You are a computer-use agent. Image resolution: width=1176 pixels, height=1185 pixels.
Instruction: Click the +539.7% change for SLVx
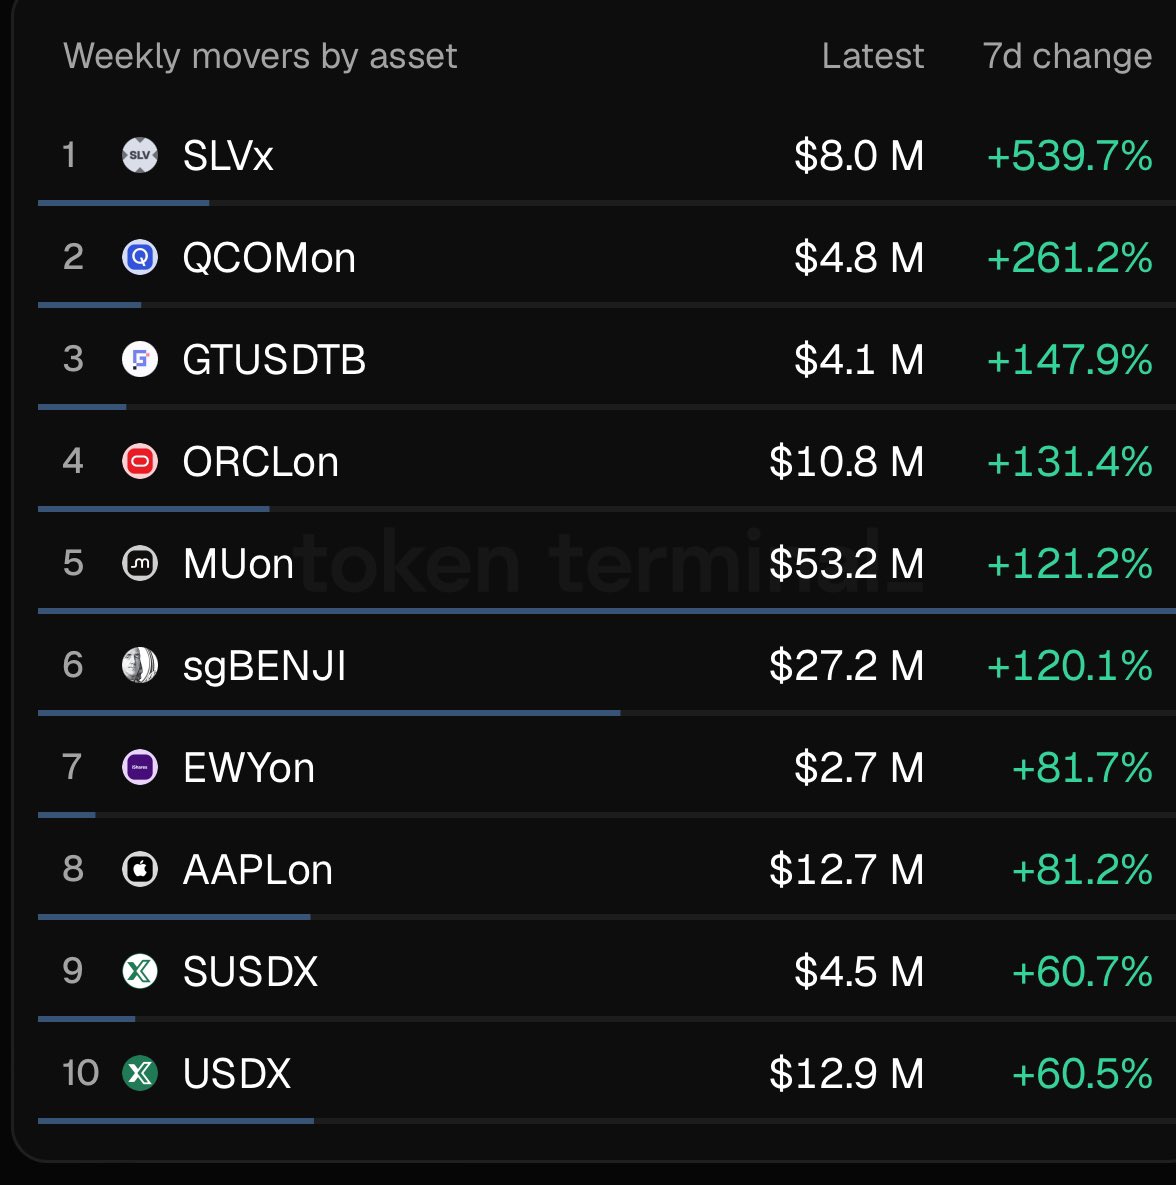pyautogui.click(x=1069, y=156)
